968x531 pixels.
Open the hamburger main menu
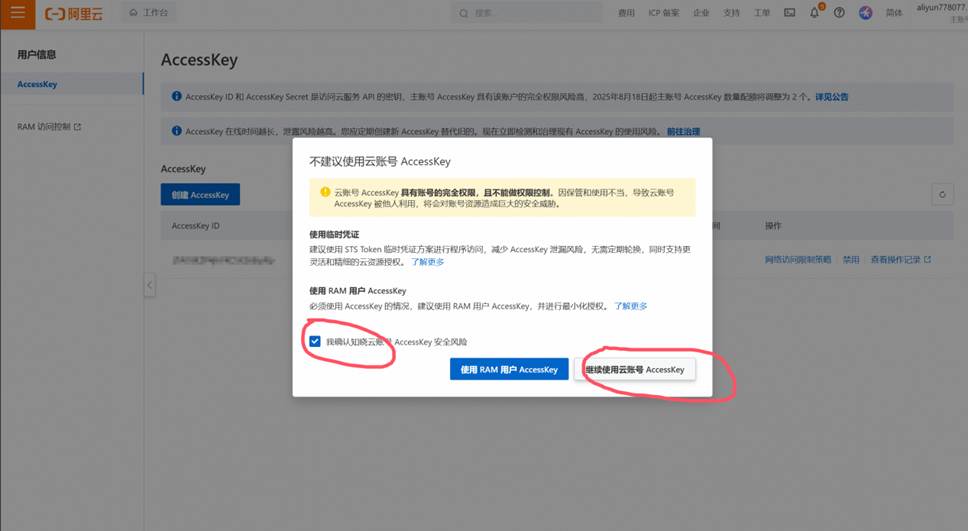pyautogui.click(x=18, y=13)
